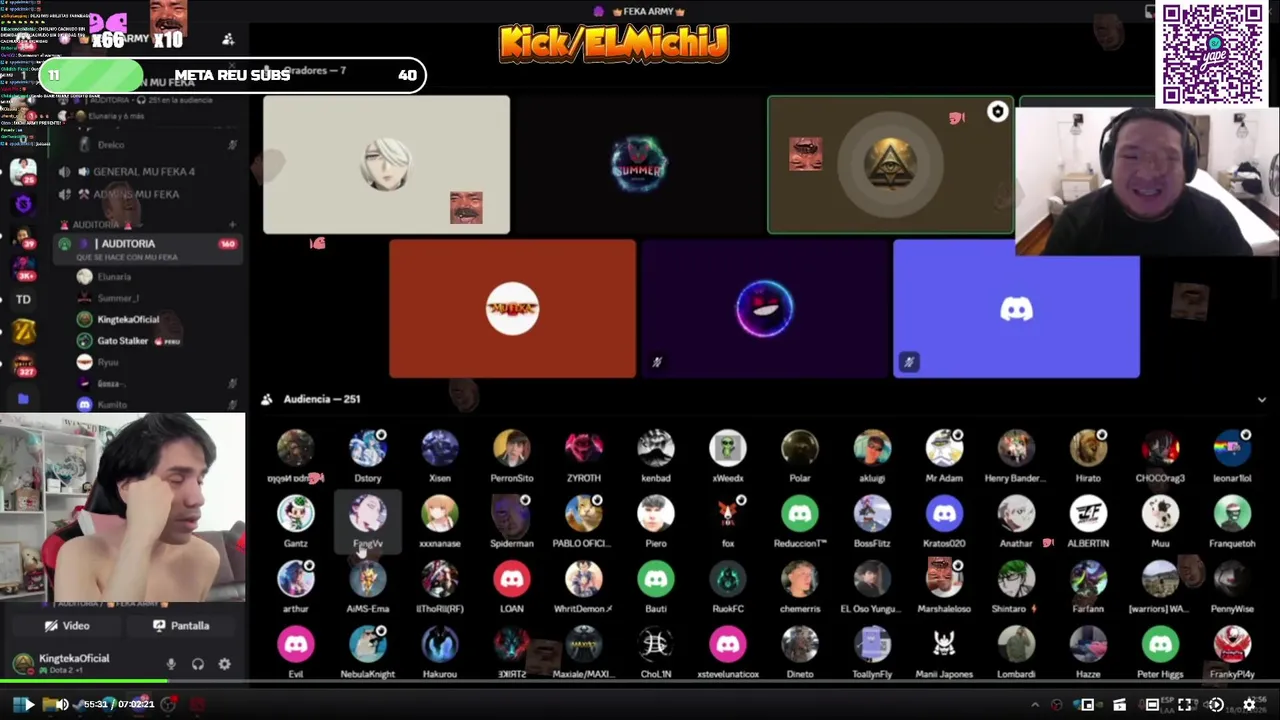1280x720 pixels.
Task: Open the server icon with 3K+ badge
Action: (23, 268)
